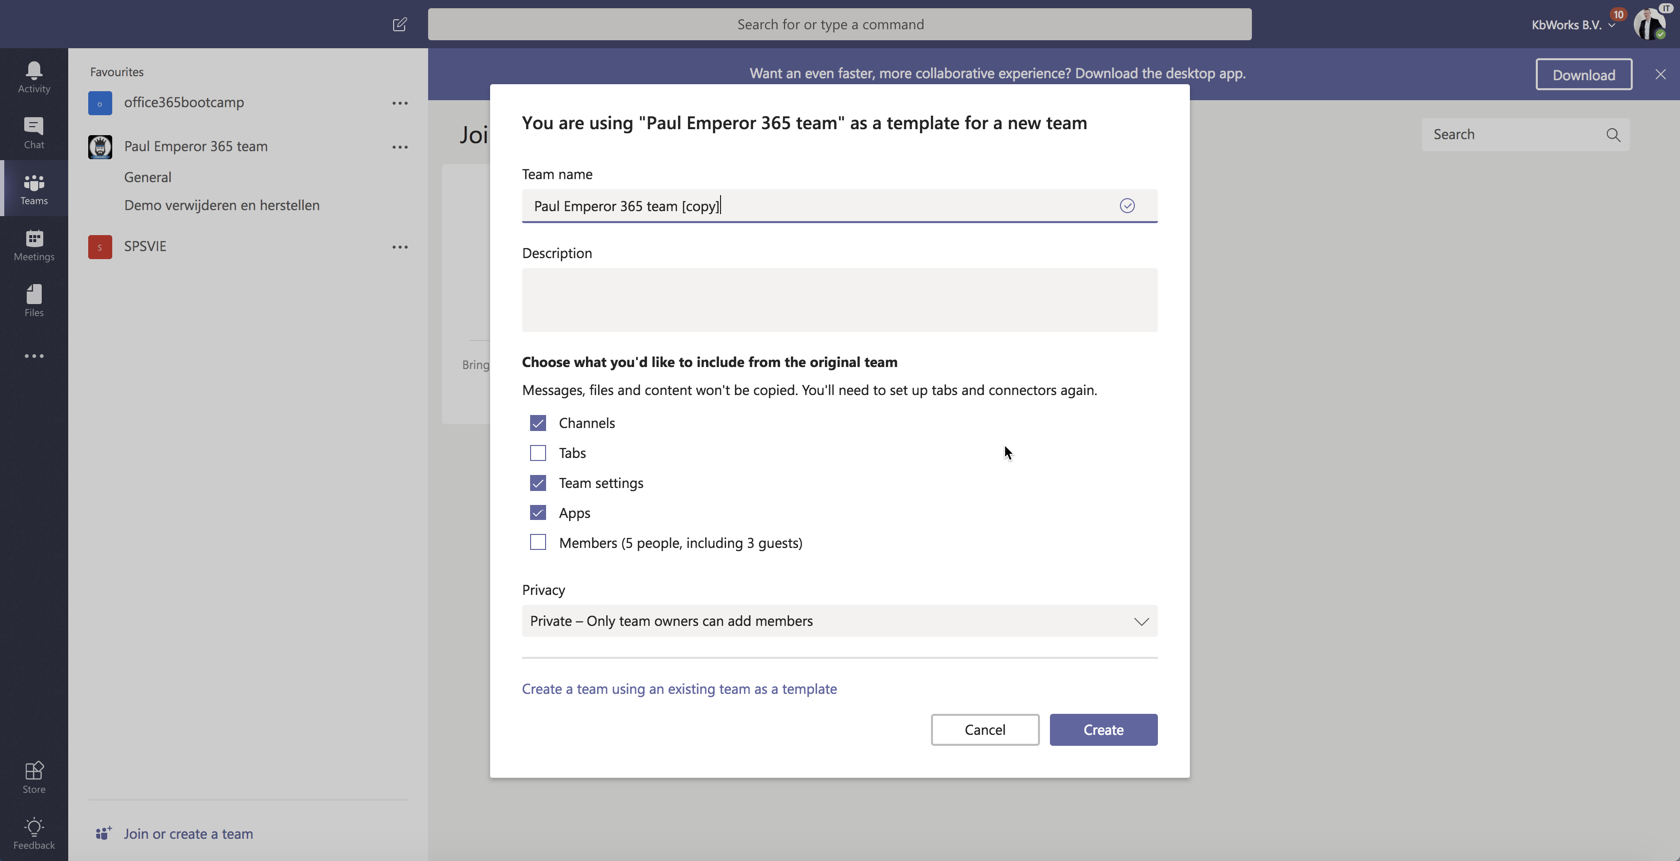Open the Feedback panel
This screenshot has width=1680, height=861.
[x=34, y=833]
